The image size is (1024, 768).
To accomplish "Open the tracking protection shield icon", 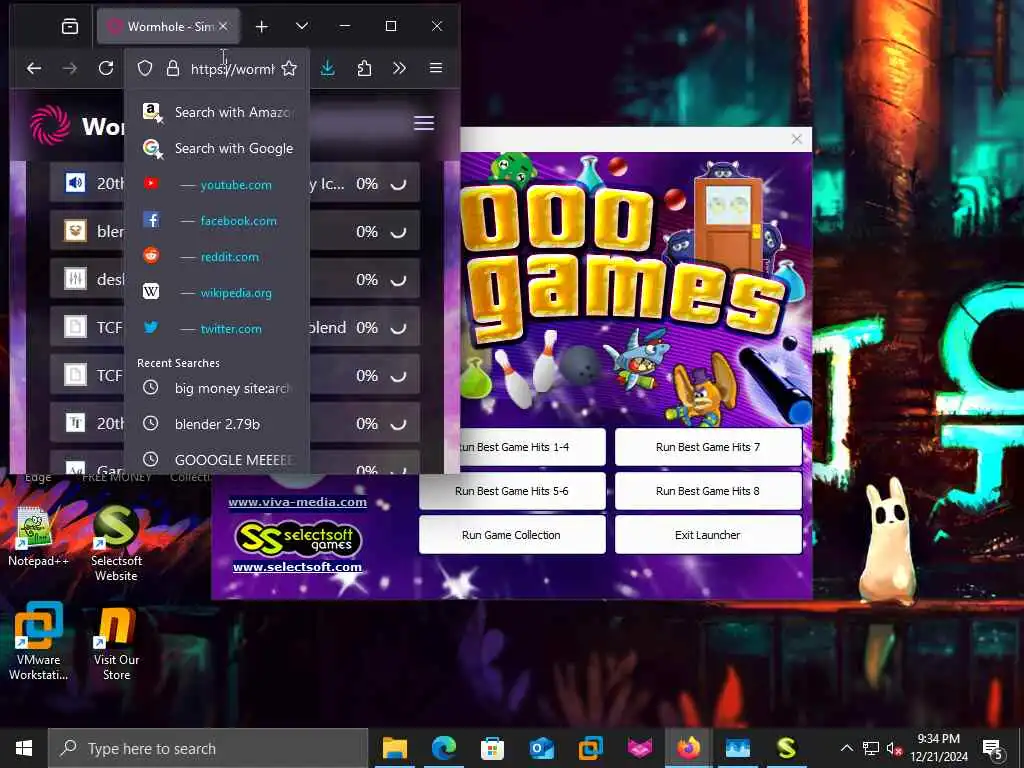I will [145, 68].
